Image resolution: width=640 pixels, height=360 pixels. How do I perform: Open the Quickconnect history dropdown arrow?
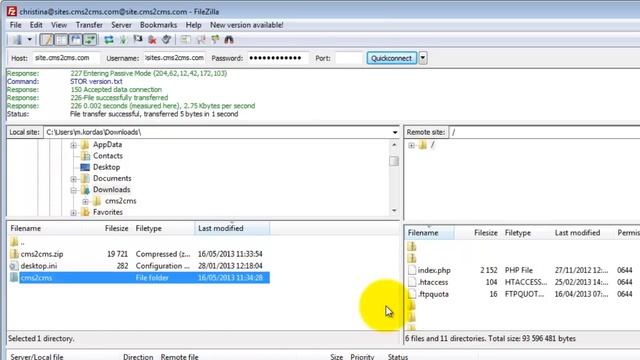(x=423, y=58)
